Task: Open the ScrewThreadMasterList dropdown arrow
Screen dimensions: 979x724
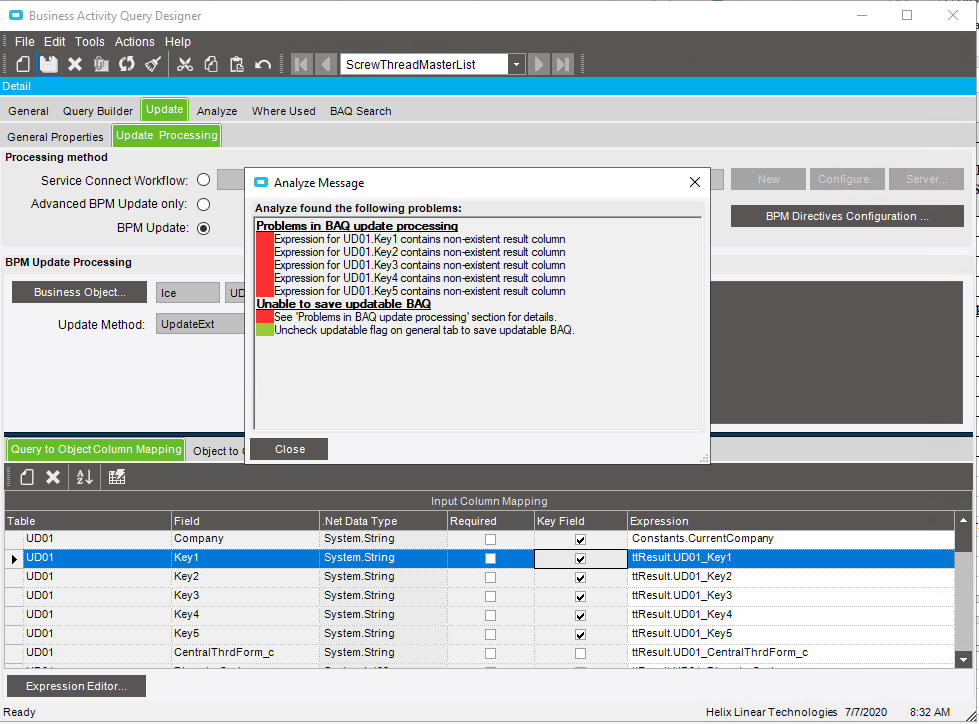Action: pos(516,64)
